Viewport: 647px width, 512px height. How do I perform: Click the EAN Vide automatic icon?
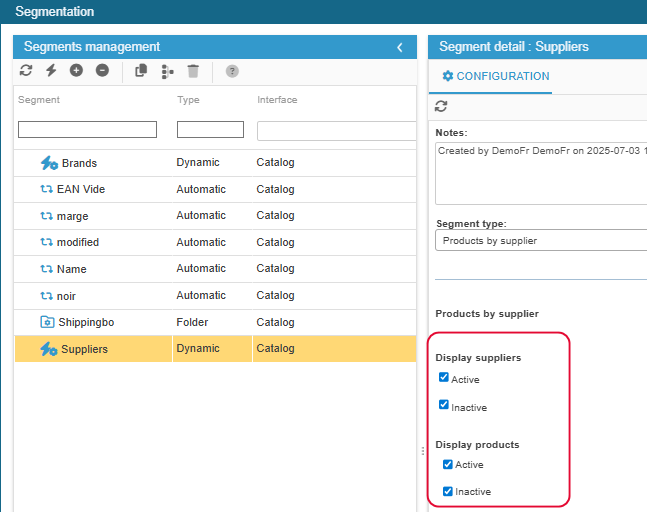pyautogui.click(x=46, y=189)
